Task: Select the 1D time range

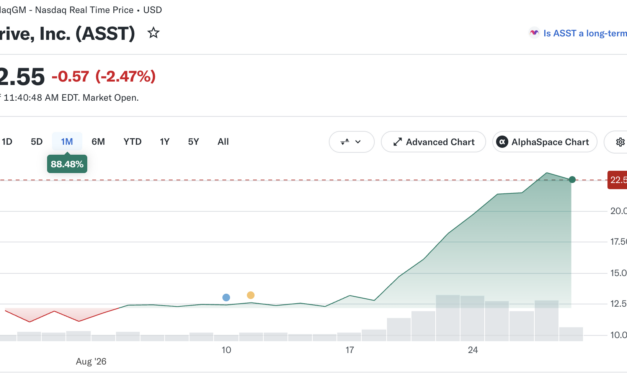Action: (x=7, y=142)
